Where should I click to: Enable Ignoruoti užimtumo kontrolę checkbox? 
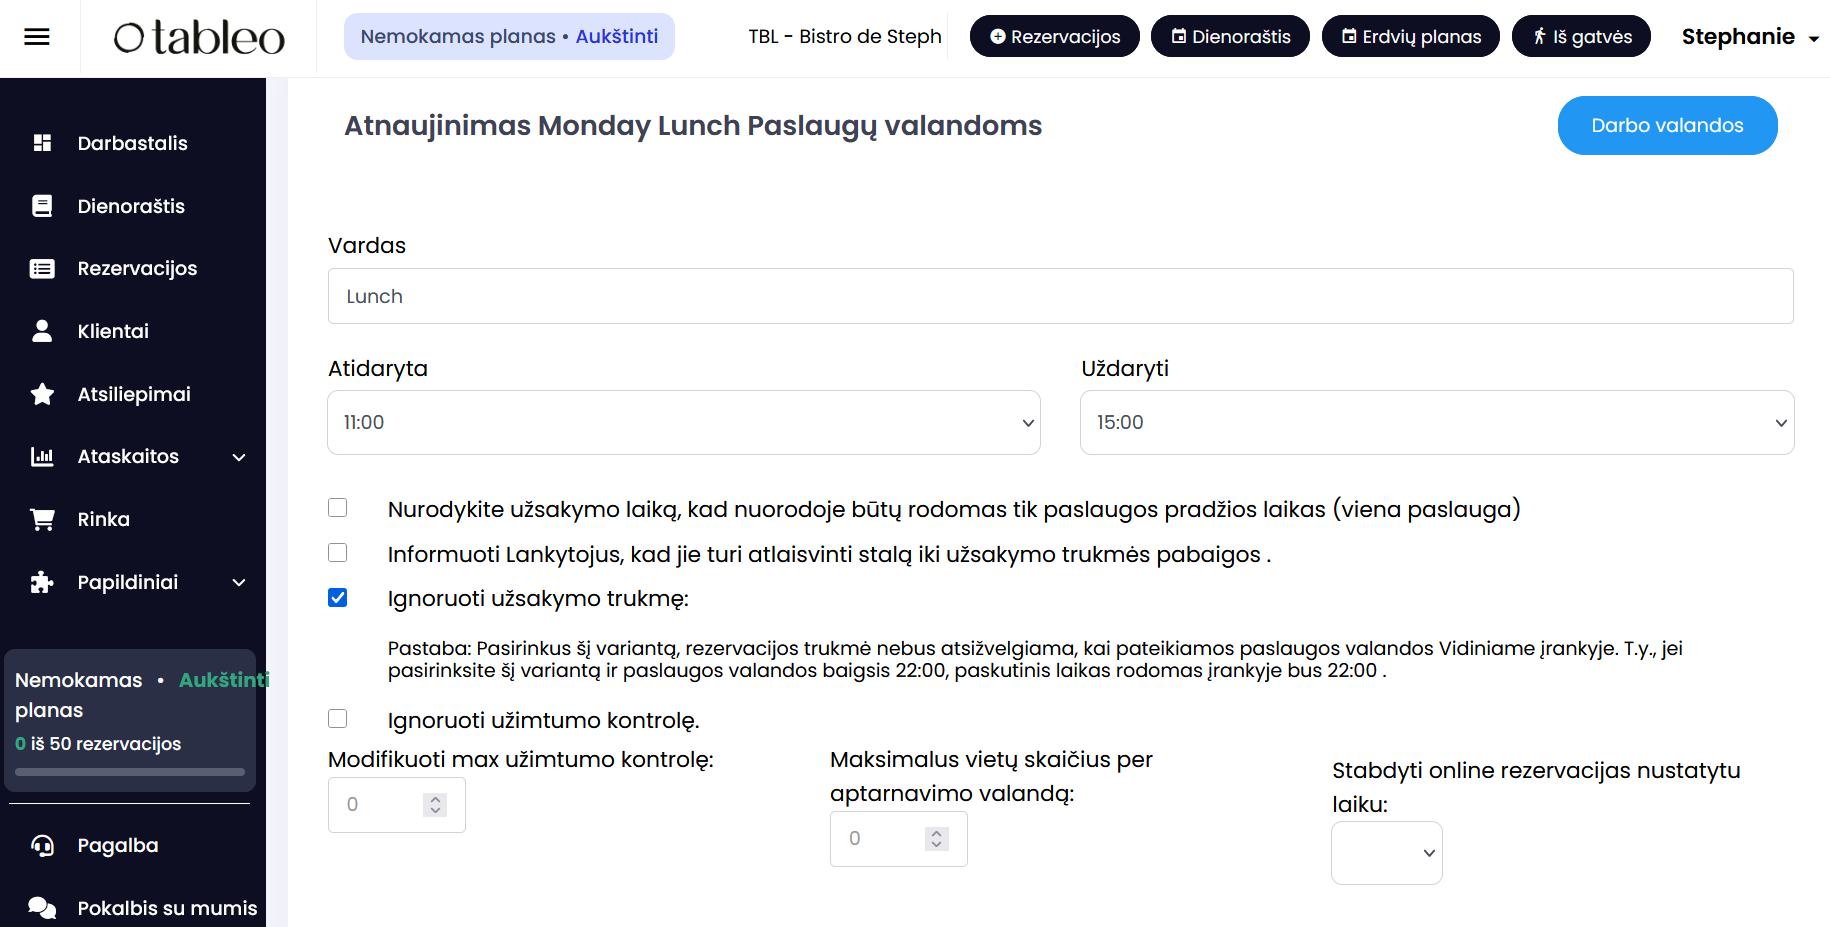[338, 719]
